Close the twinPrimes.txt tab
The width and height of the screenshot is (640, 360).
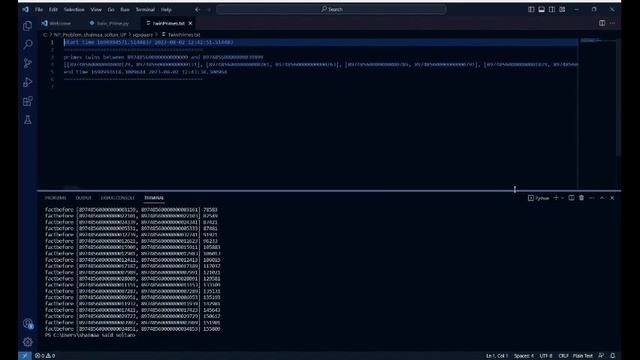[190, 23]
